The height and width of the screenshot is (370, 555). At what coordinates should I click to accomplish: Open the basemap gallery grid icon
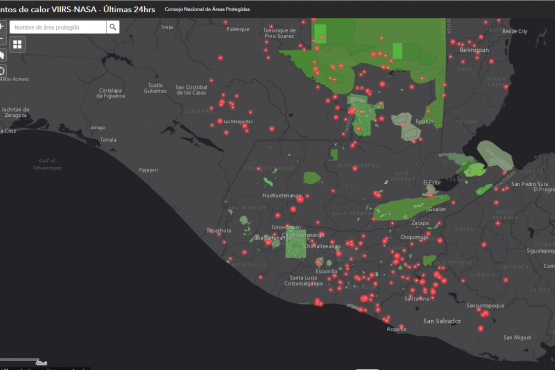17,44
